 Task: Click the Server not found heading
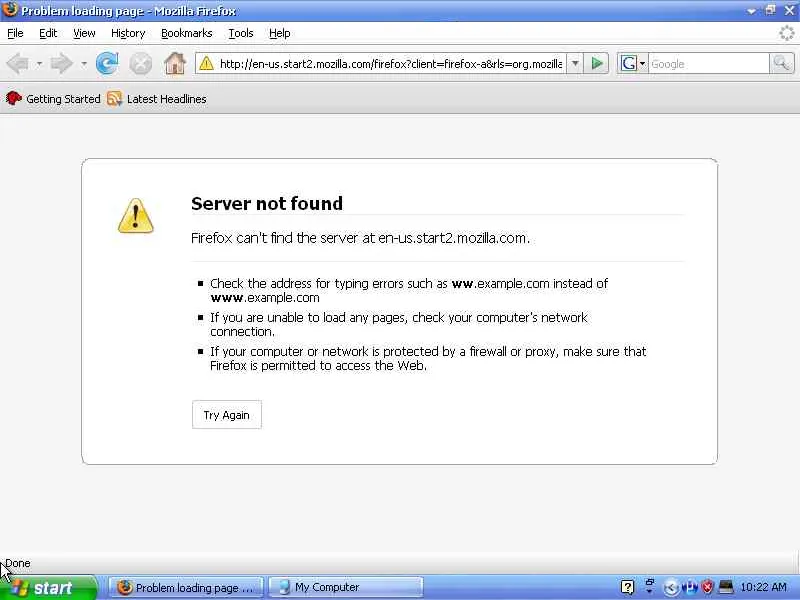click(x=267, y=204)
